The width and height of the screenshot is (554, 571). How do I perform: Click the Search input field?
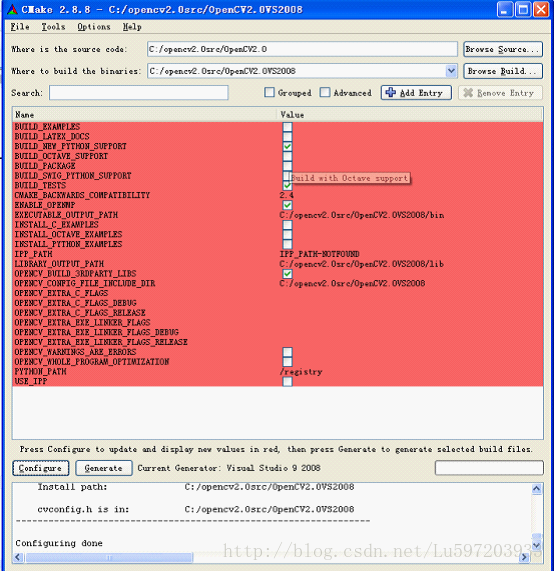click(x=139, y=93)
